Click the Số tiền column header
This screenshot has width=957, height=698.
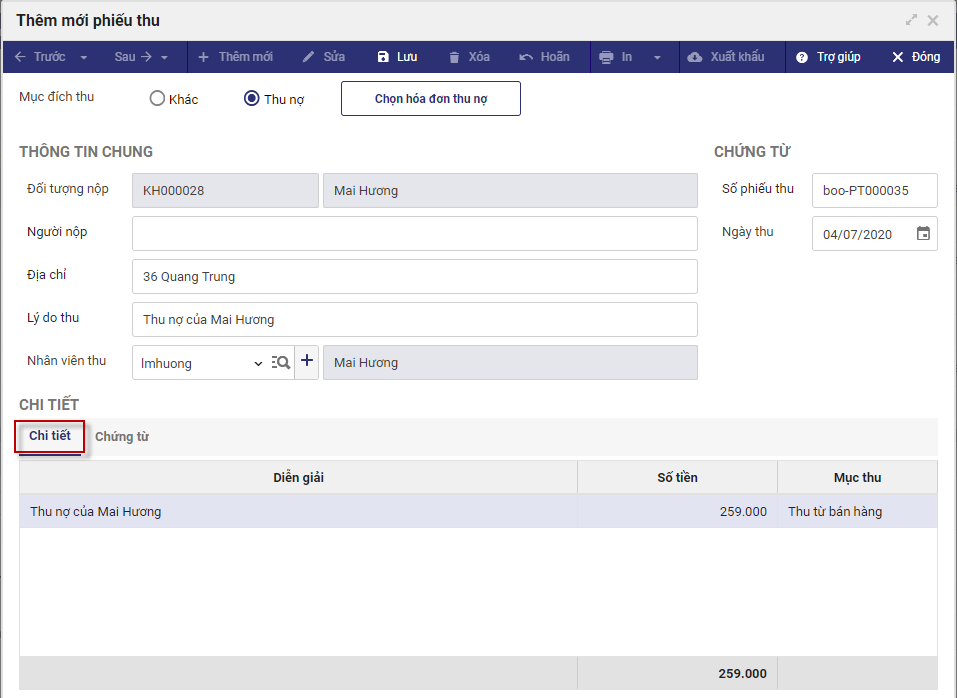tap(677, 477)
